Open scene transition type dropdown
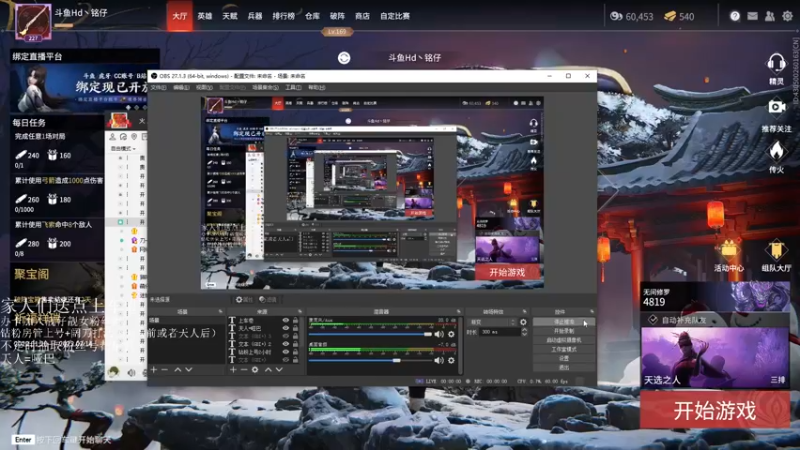This screenshot has height=450, width=800. click(x=492, y=322)
